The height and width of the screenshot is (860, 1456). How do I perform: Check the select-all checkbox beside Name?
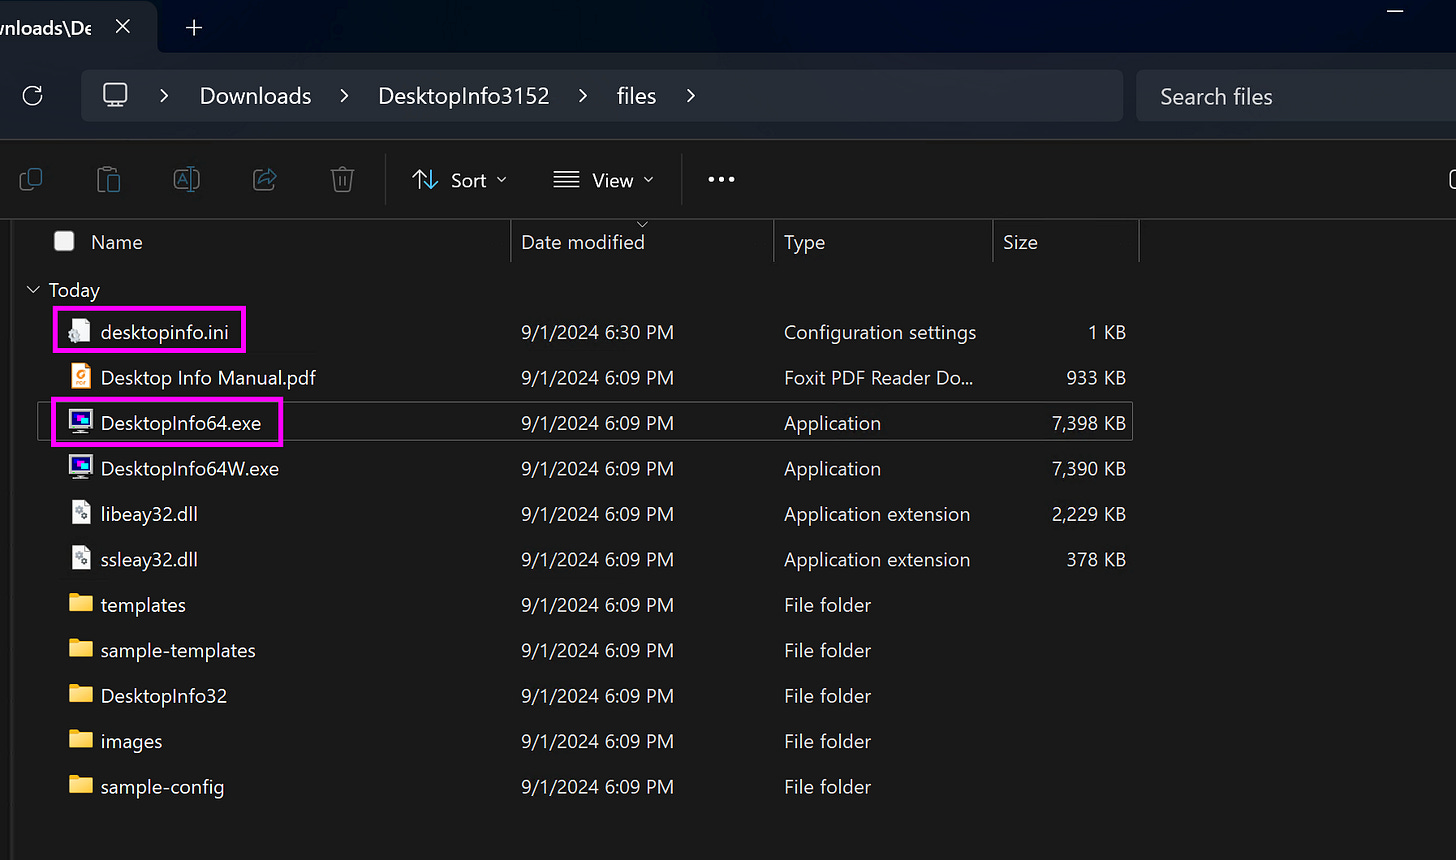(x=63, y=240)
